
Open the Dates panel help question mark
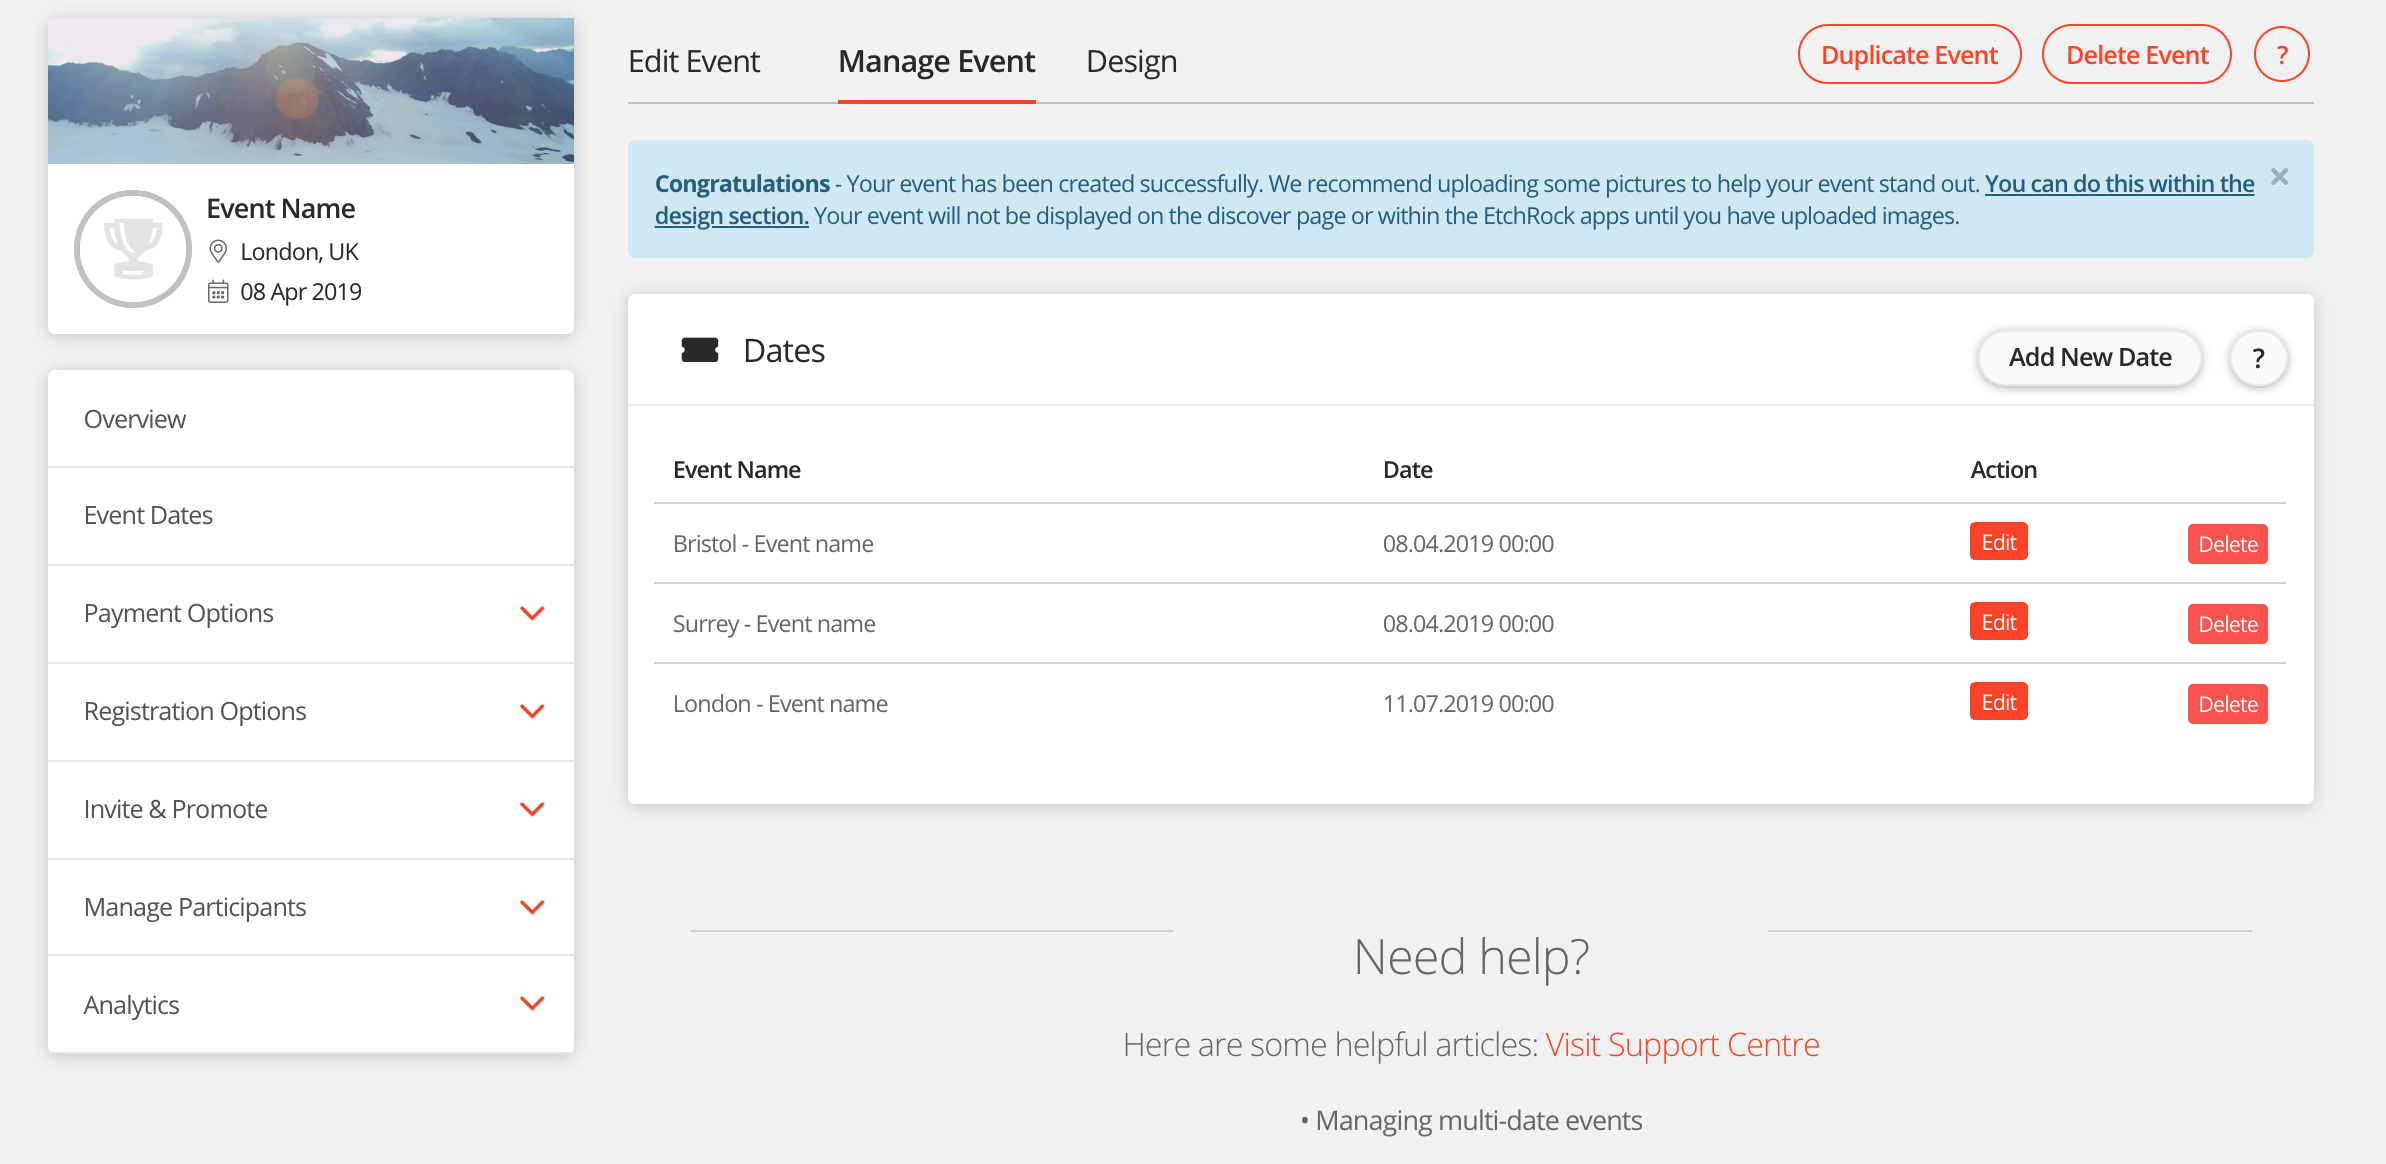click(2257, 358)
